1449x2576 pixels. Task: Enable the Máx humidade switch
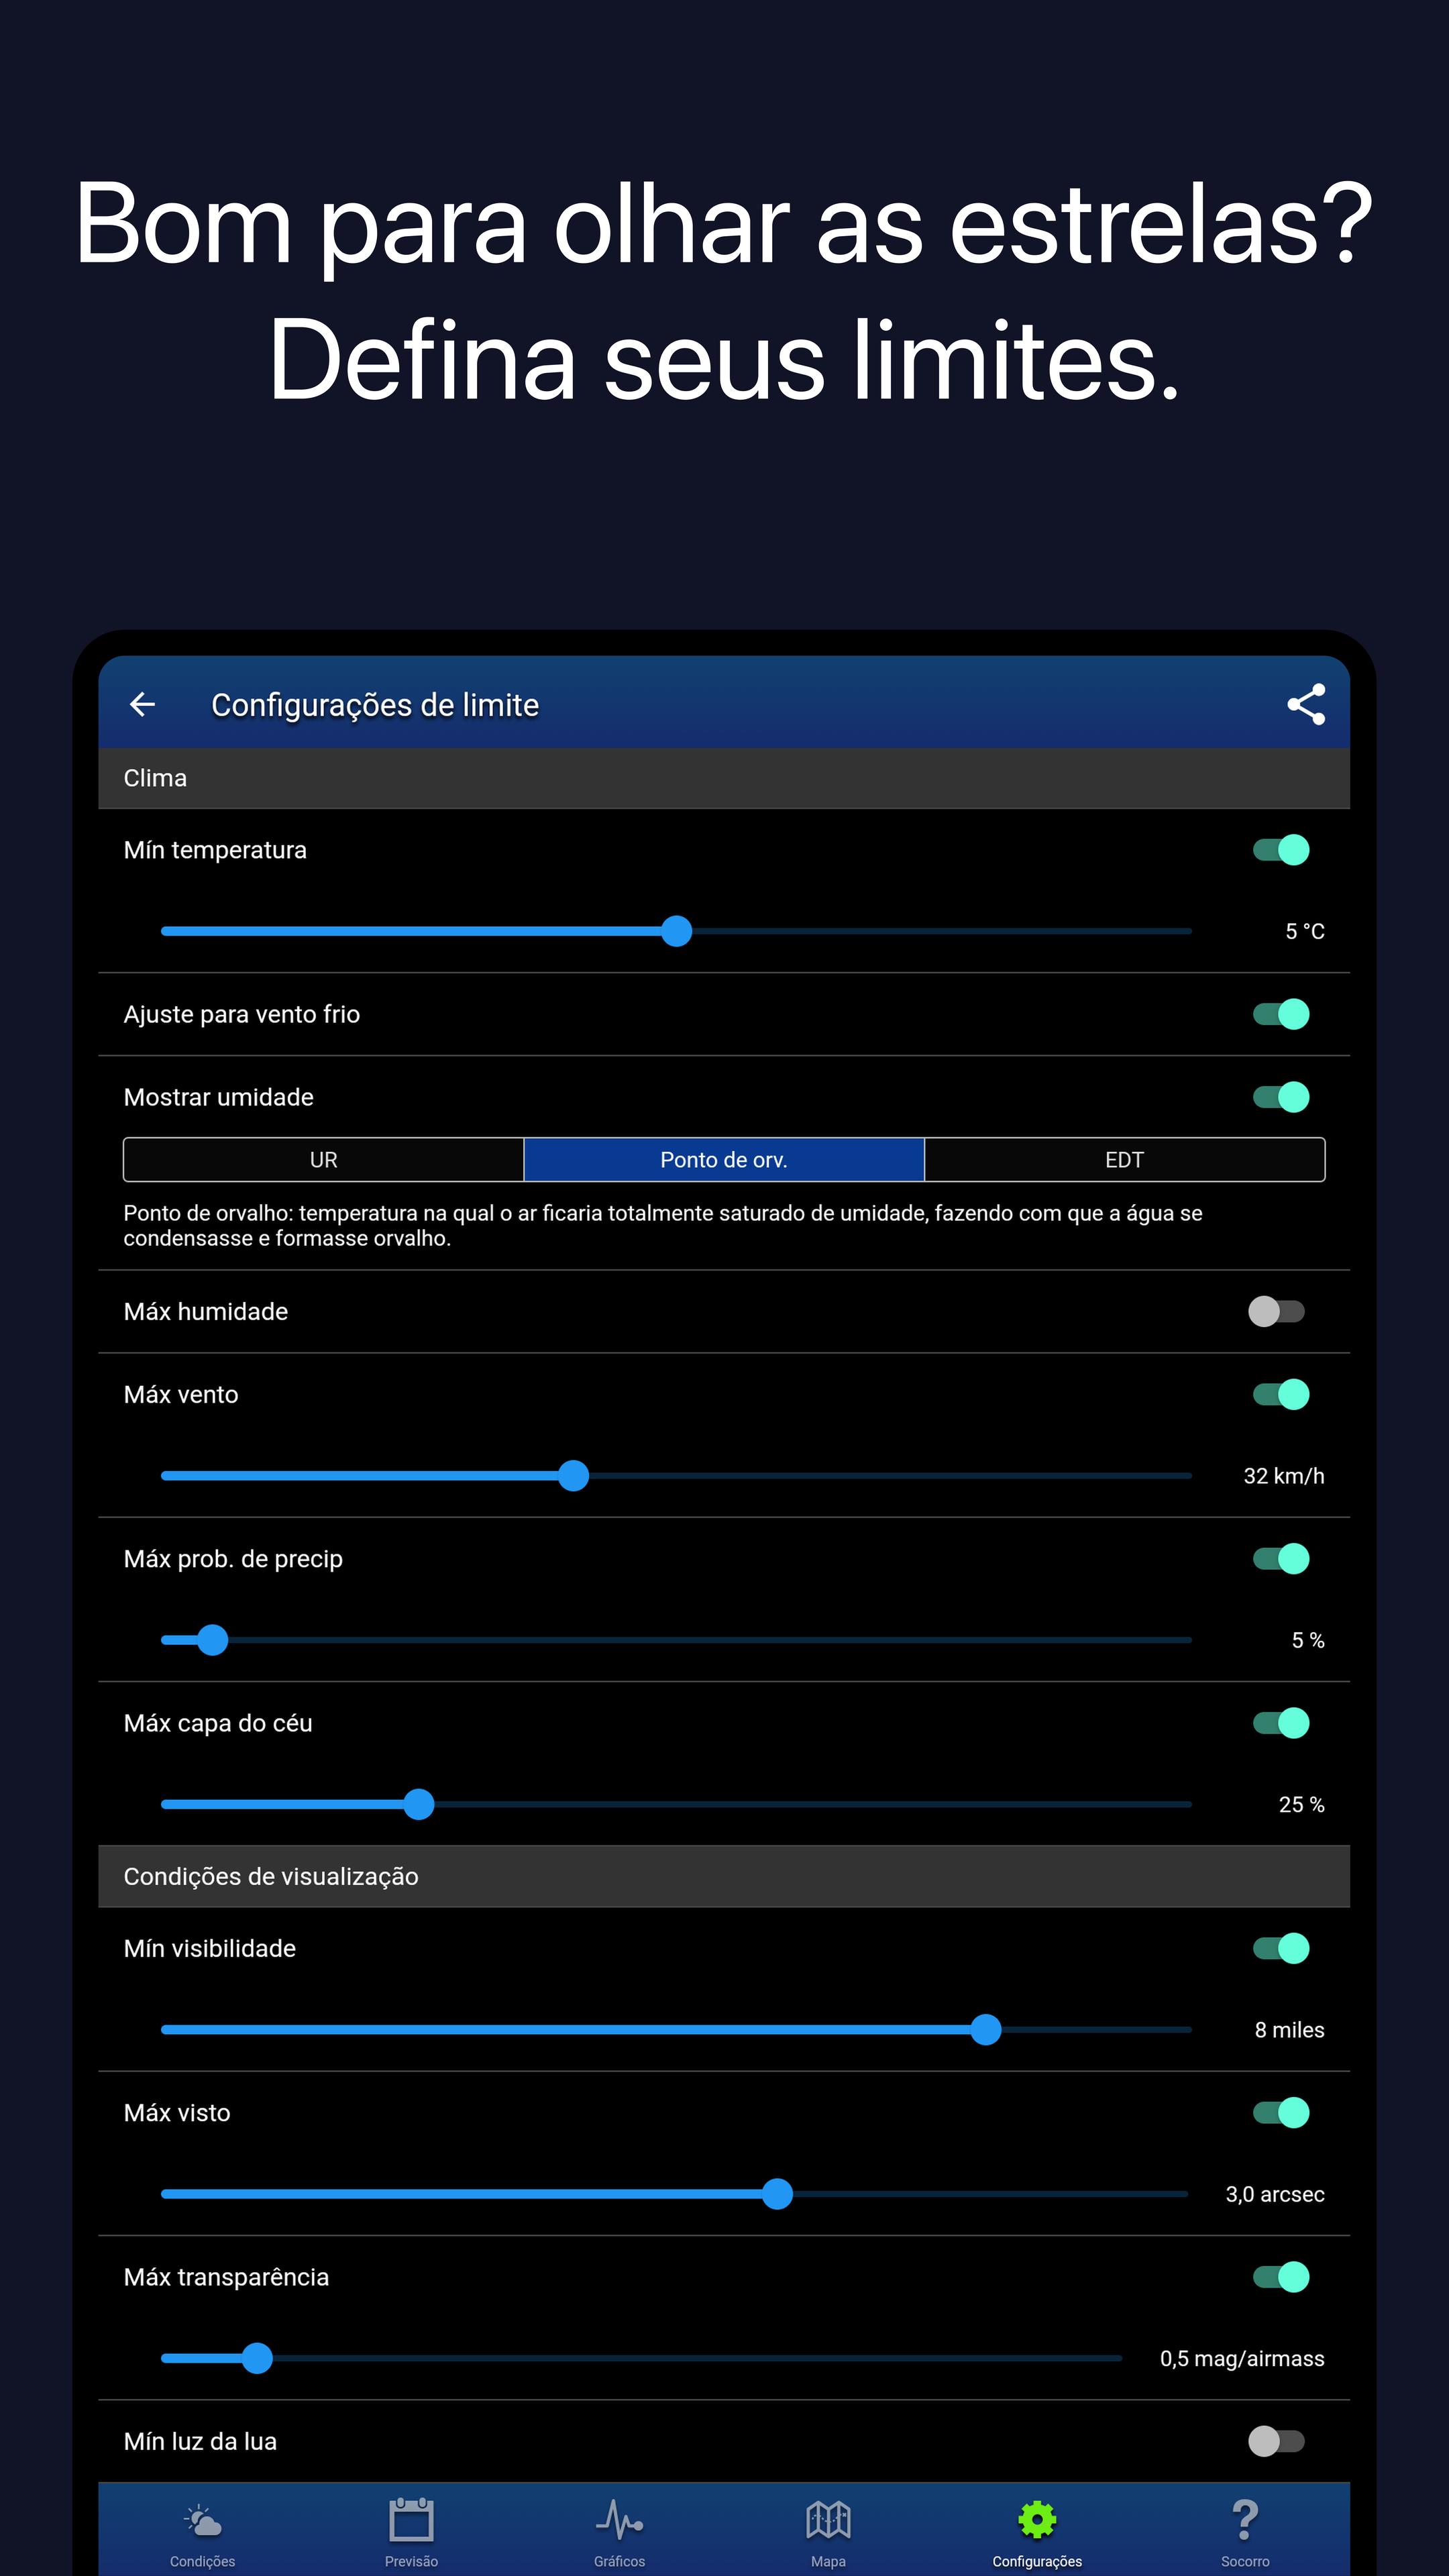coord(1277,1311)
